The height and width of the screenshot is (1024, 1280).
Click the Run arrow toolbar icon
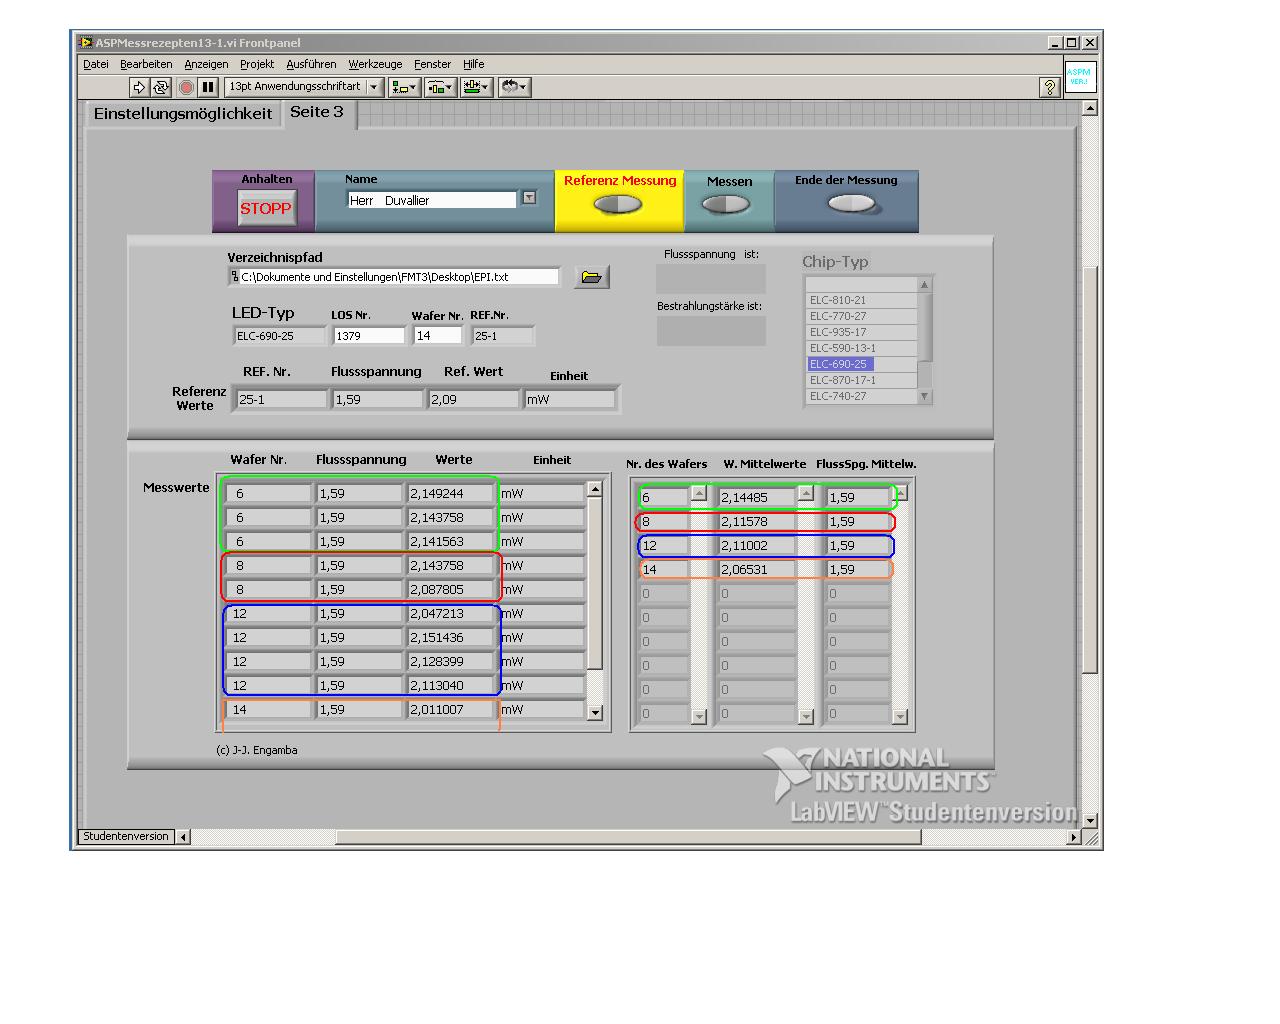(139, 87)
